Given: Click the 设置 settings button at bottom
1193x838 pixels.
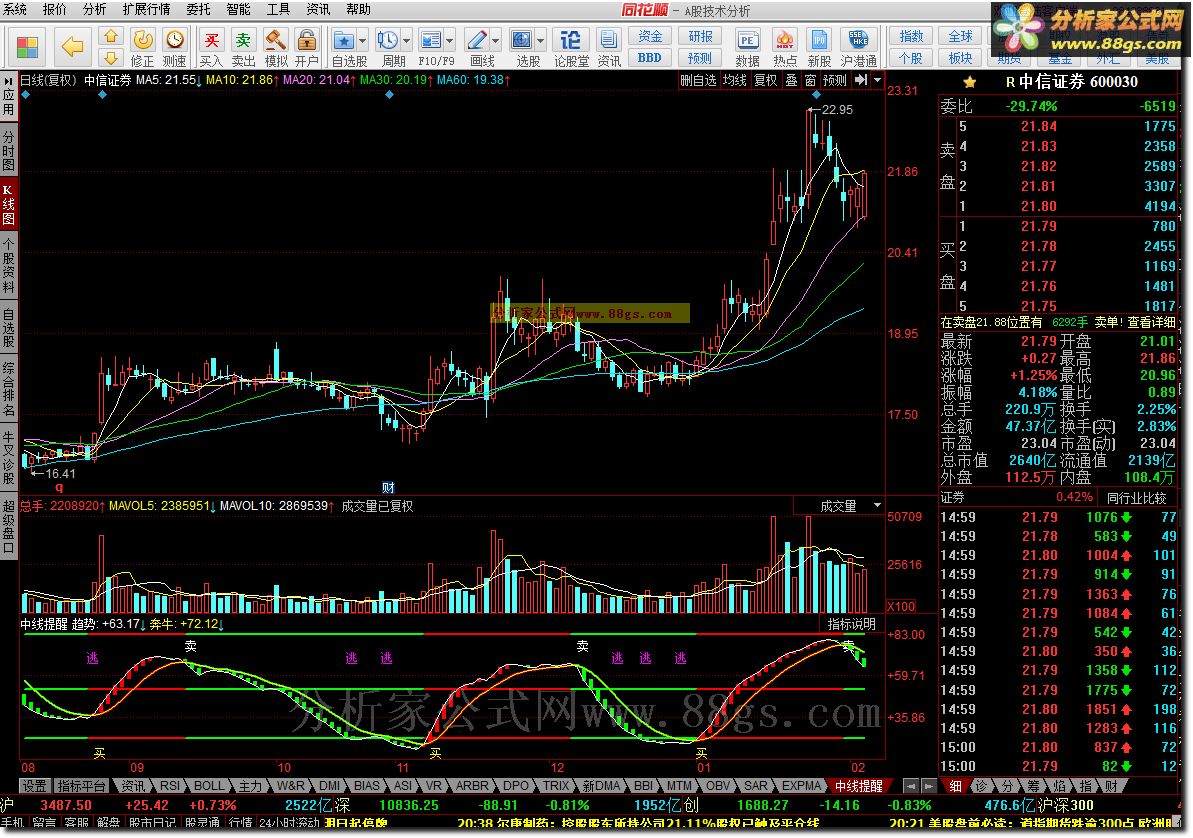Looking at the screenshot, I should 33,785.
